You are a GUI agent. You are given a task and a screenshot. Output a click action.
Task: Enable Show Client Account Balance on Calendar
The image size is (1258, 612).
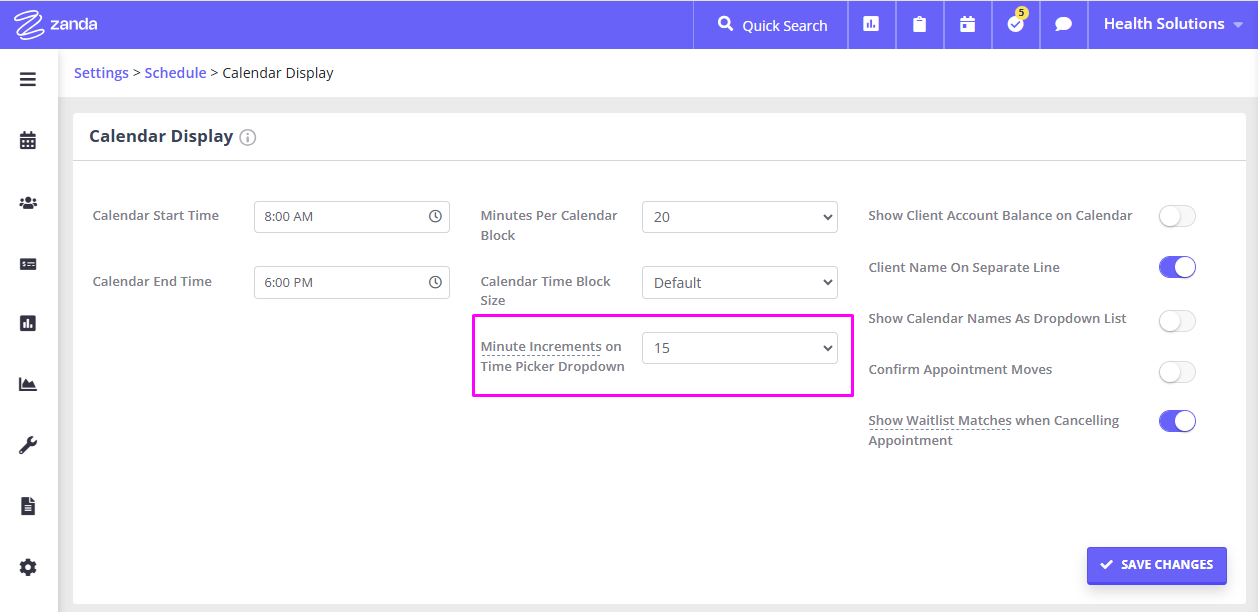click(x=1177, y=216)
